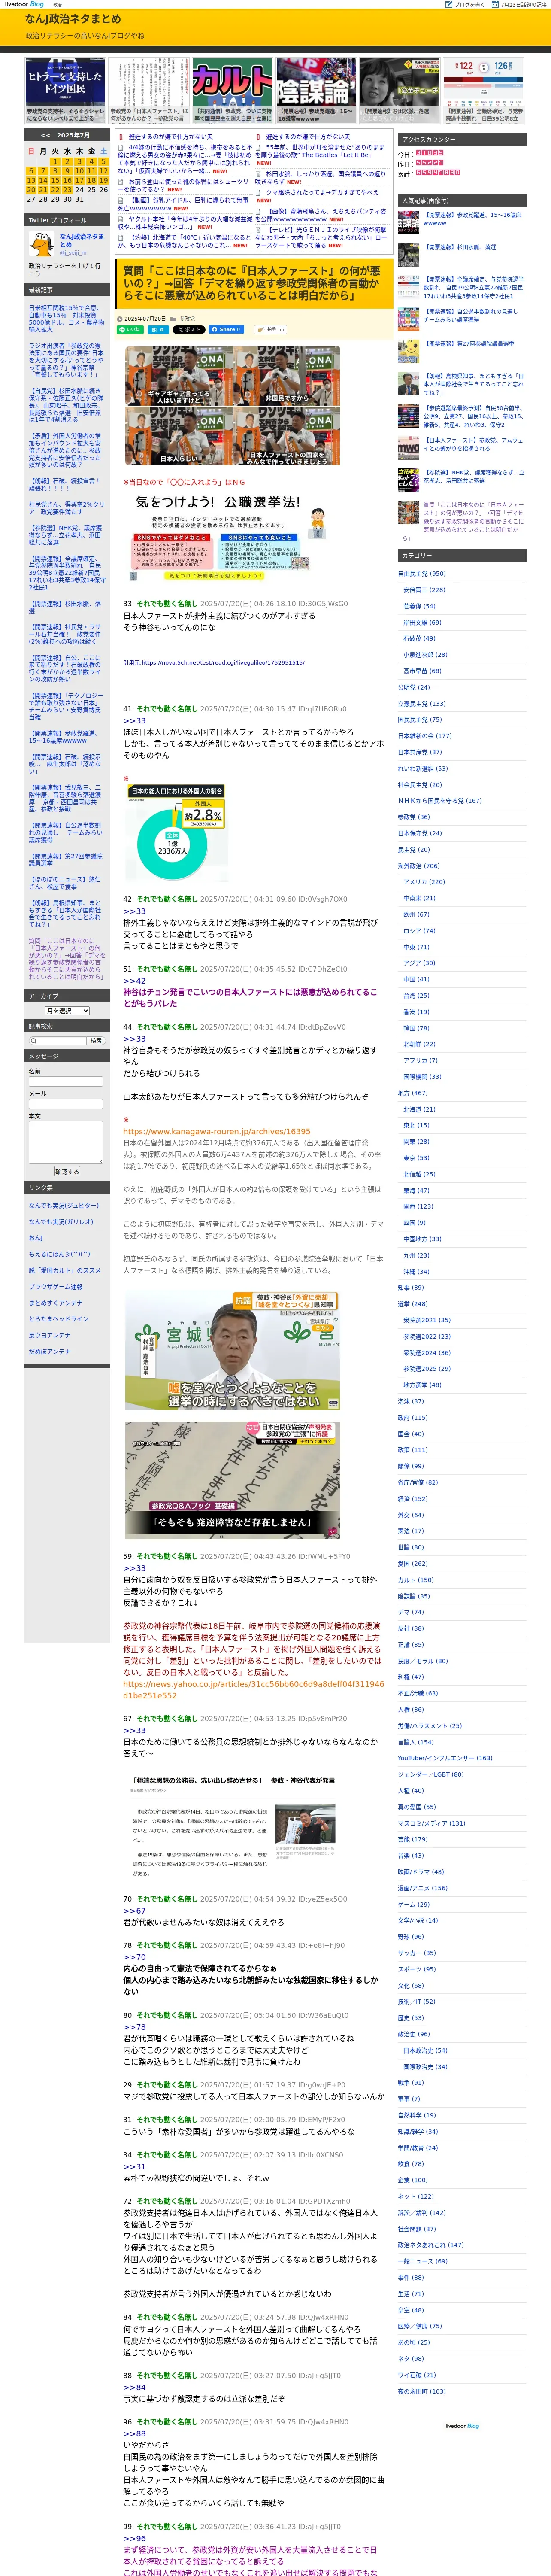
Task: Click the pencil icon beside 'ブログを書く'
Action: click(448, 5)
